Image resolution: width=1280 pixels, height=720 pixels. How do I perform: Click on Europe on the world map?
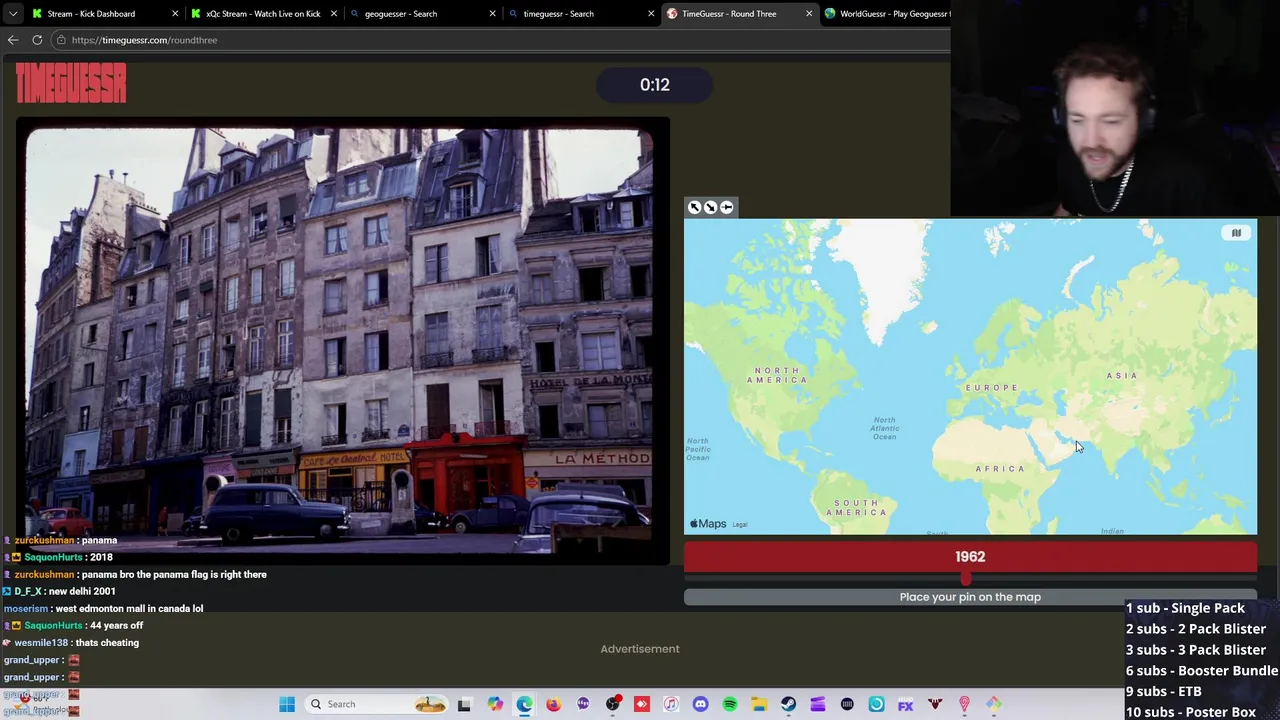(991, 387)
